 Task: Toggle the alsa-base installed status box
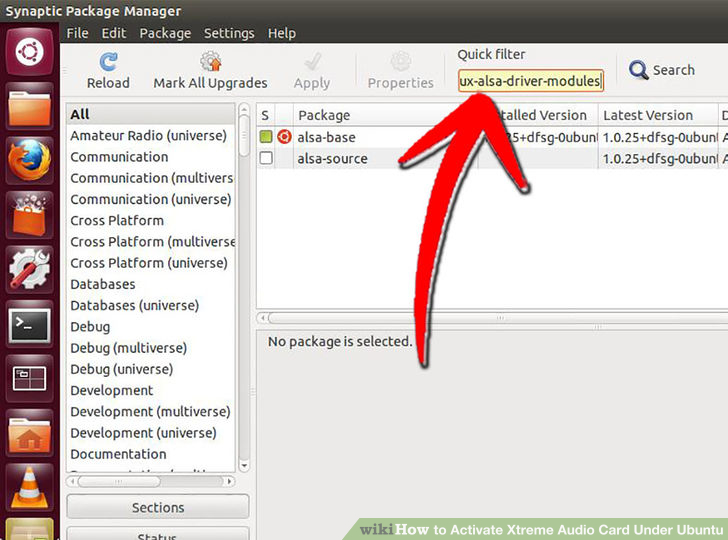tap(266, 137)
